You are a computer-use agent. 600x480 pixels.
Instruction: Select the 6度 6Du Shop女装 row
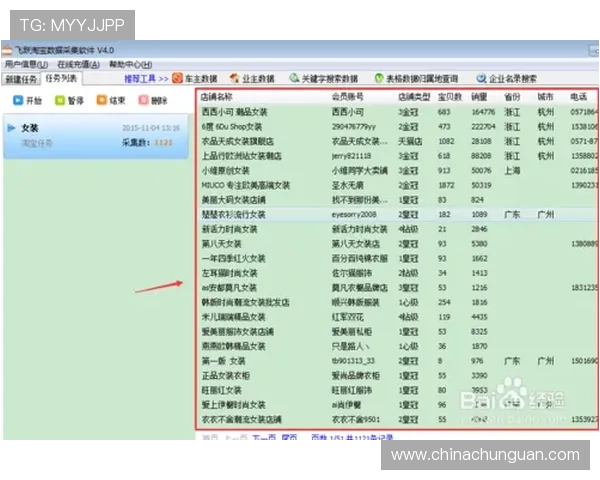coord(397,127)
